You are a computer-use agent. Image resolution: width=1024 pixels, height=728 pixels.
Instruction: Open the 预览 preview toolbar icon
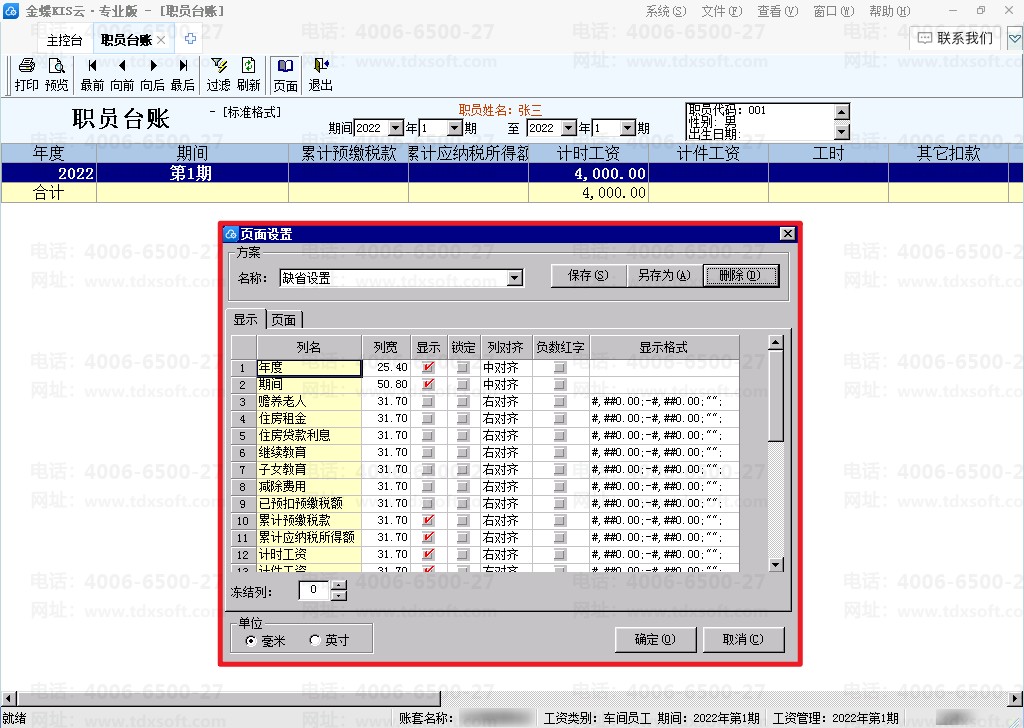click(57, 75)
